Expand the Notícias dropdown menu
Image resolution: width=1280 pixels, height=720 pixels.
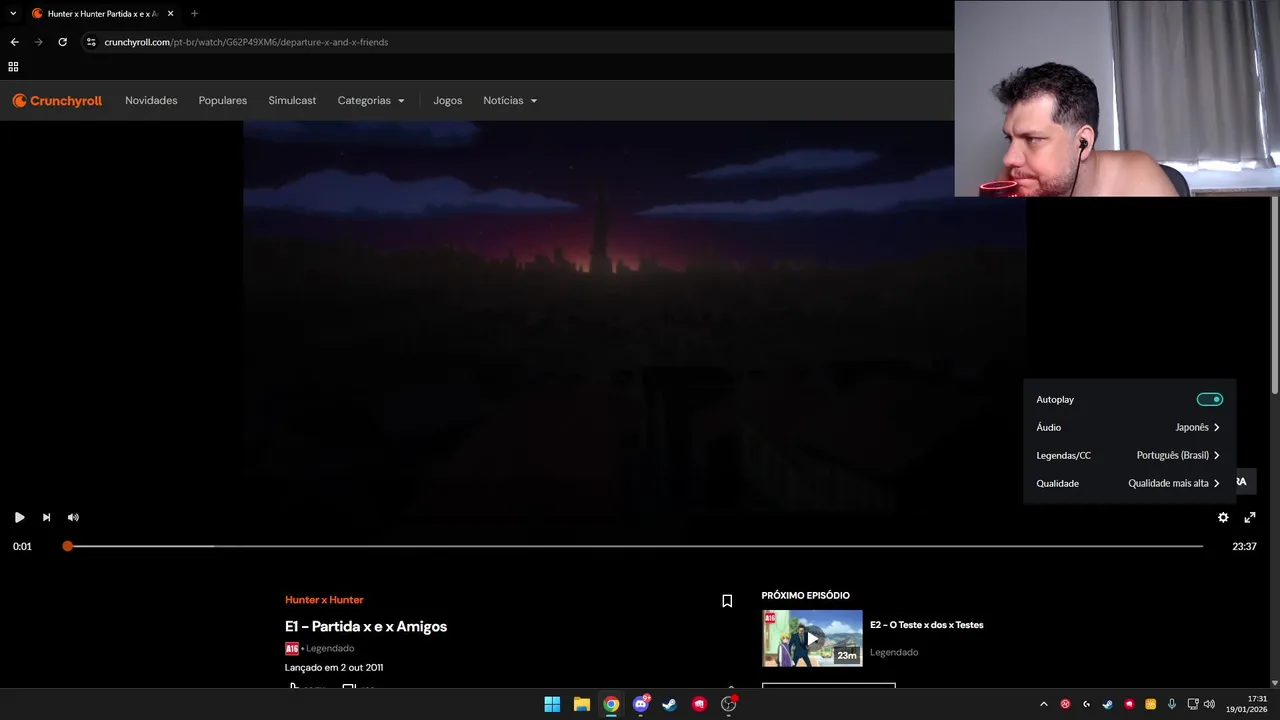pos(510,101)
